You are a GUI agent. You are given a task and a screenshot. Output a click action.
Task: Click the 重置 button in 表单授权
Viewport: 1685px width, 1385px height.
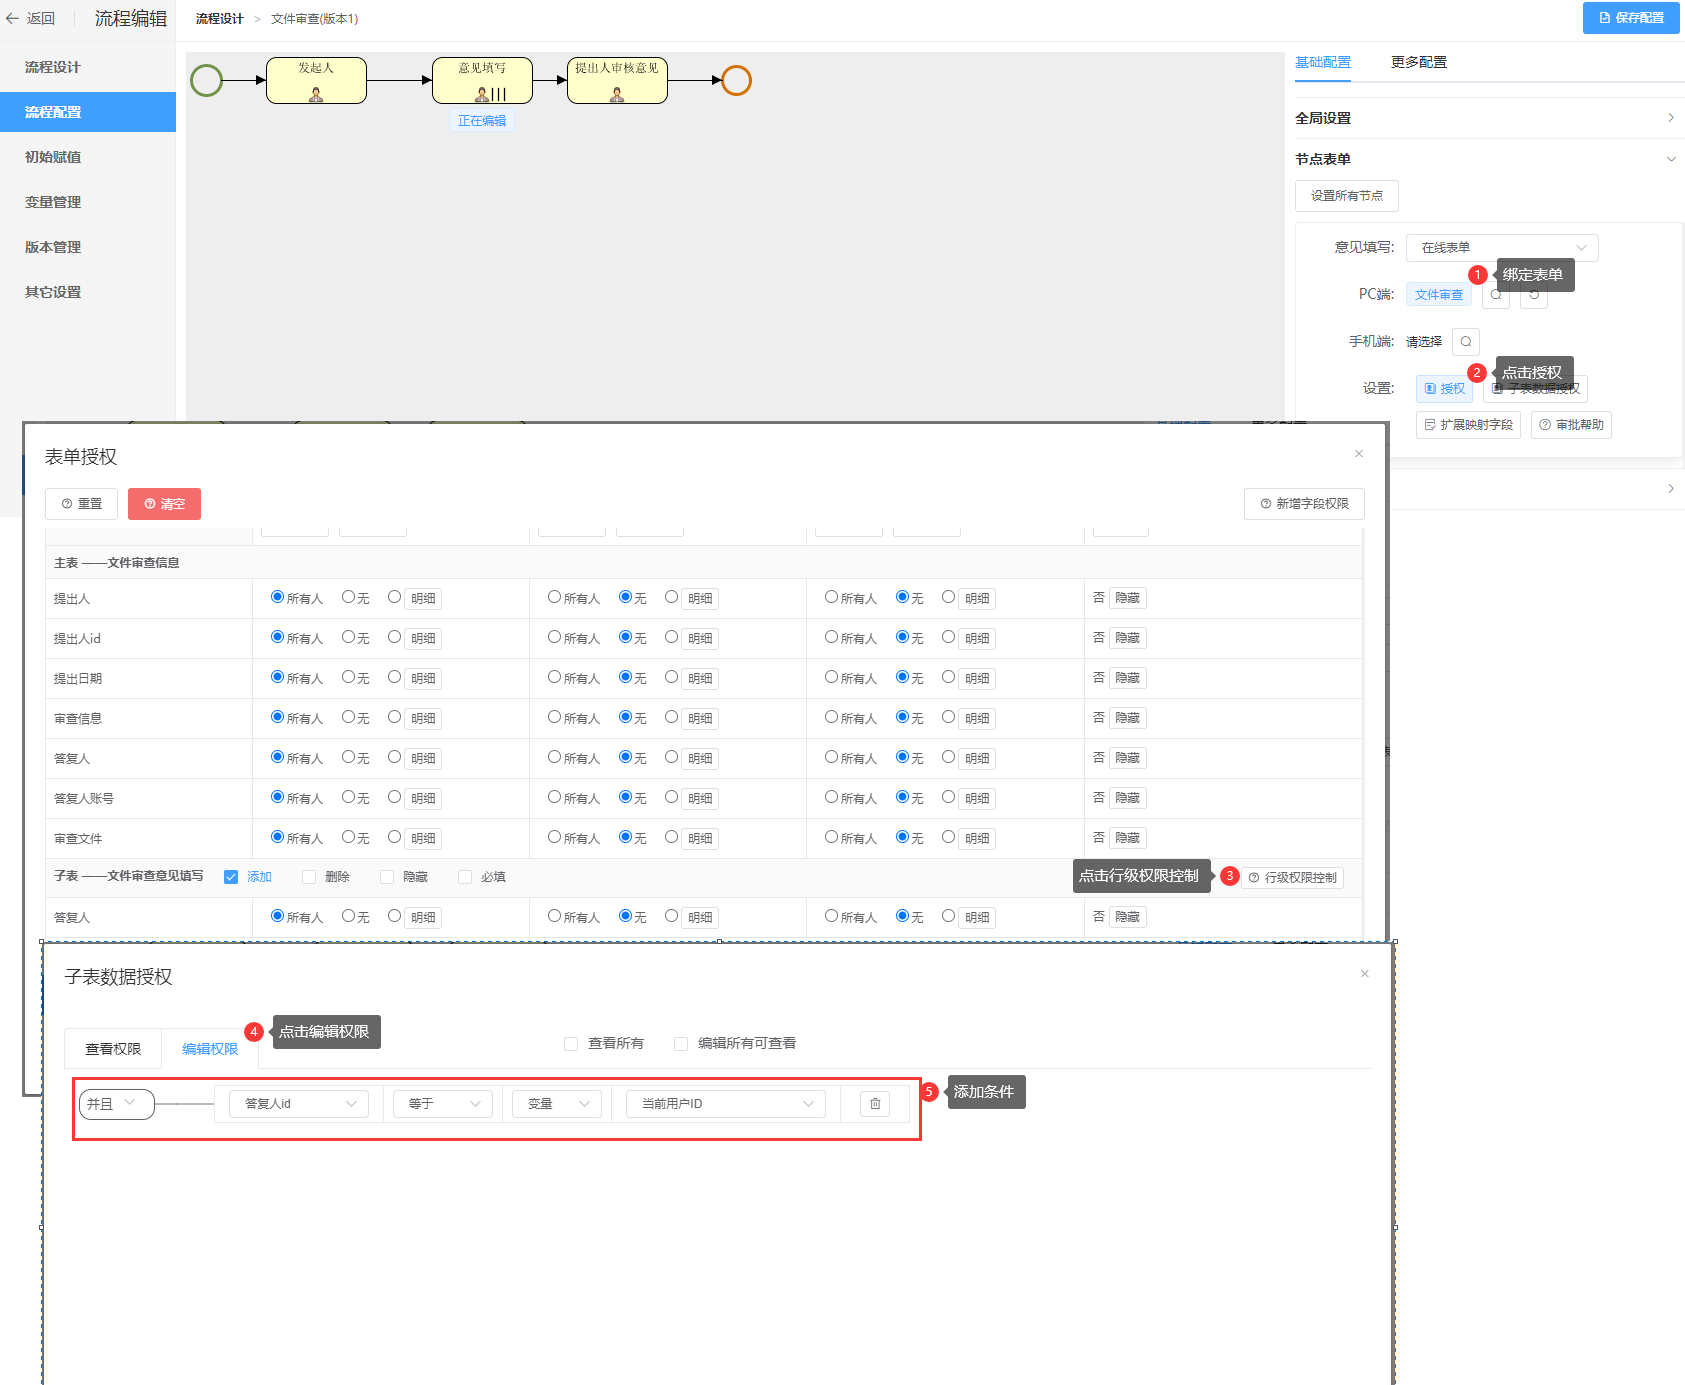pyautogui.click(x=82, y=504)
